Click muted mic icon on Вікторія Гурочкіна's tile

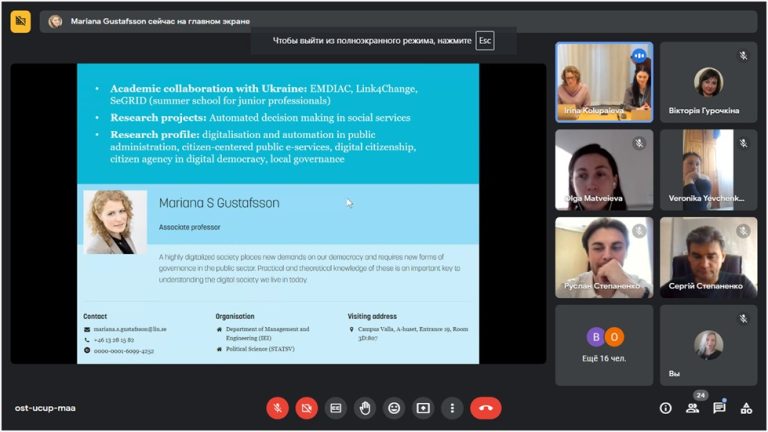tap(743, 56)
